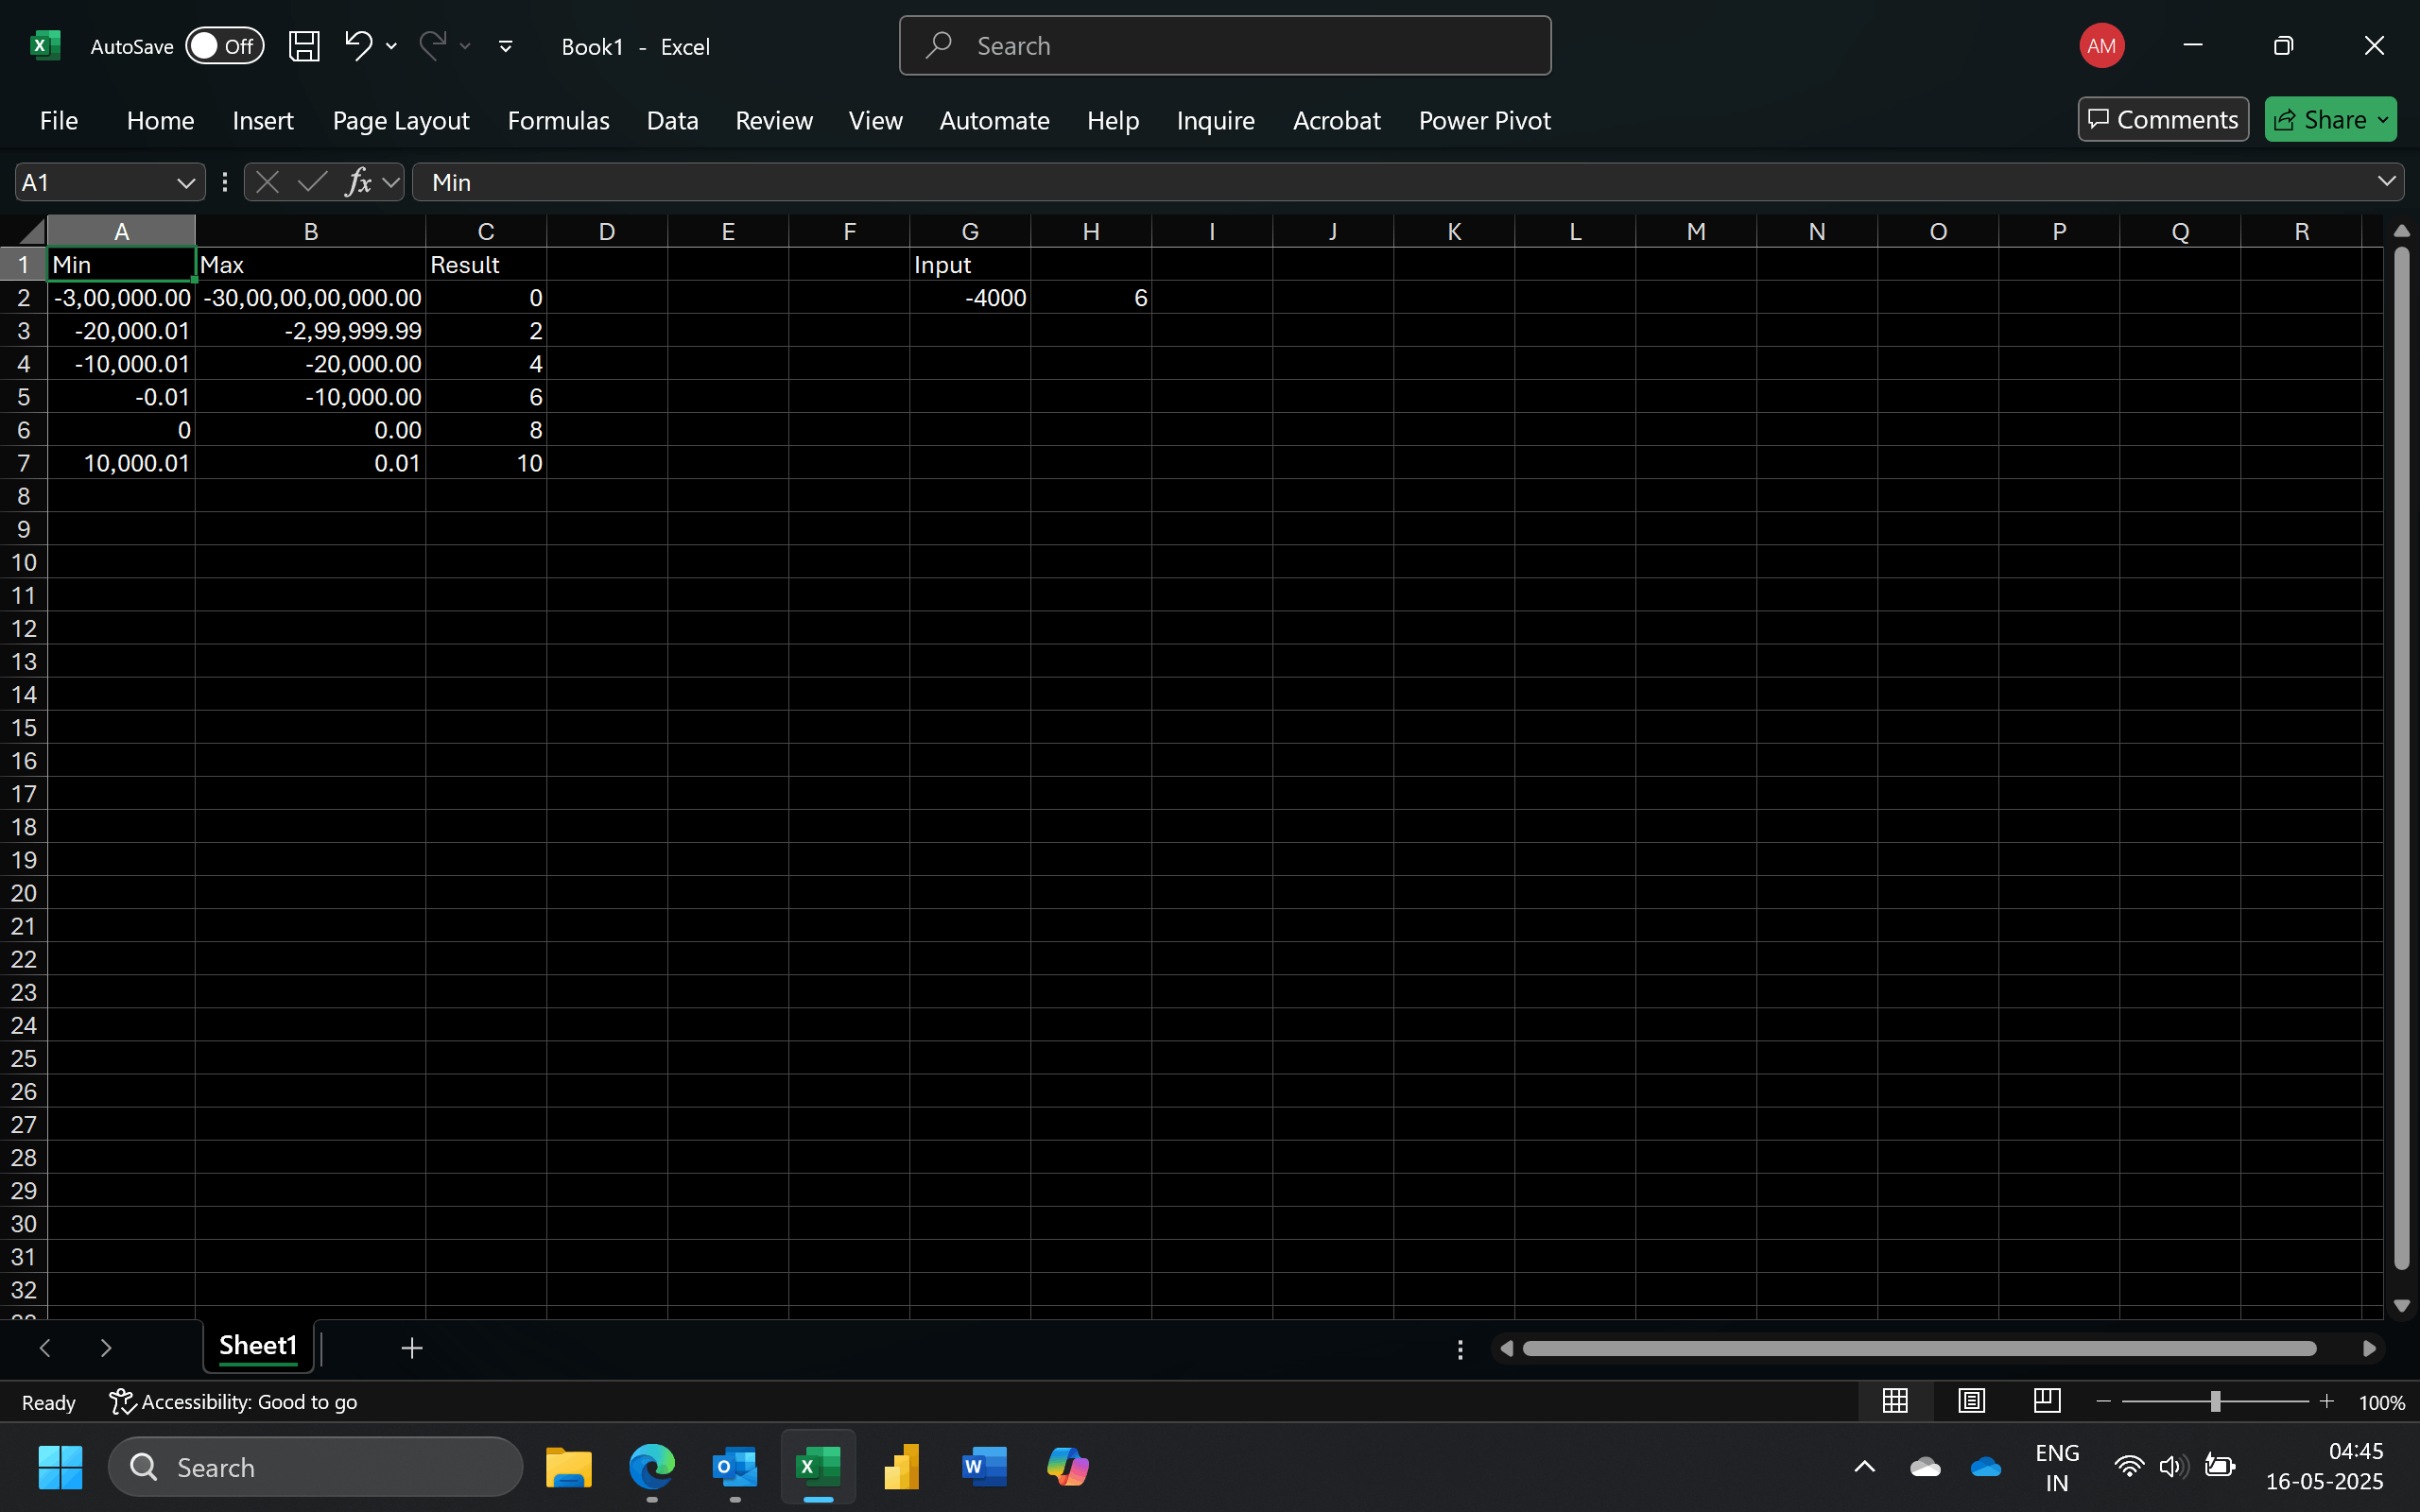Image resolution: width=2420 pixels, height=1512 pixels.
Task: Click the Insert Function fx icon
Action: pos(358,182)
